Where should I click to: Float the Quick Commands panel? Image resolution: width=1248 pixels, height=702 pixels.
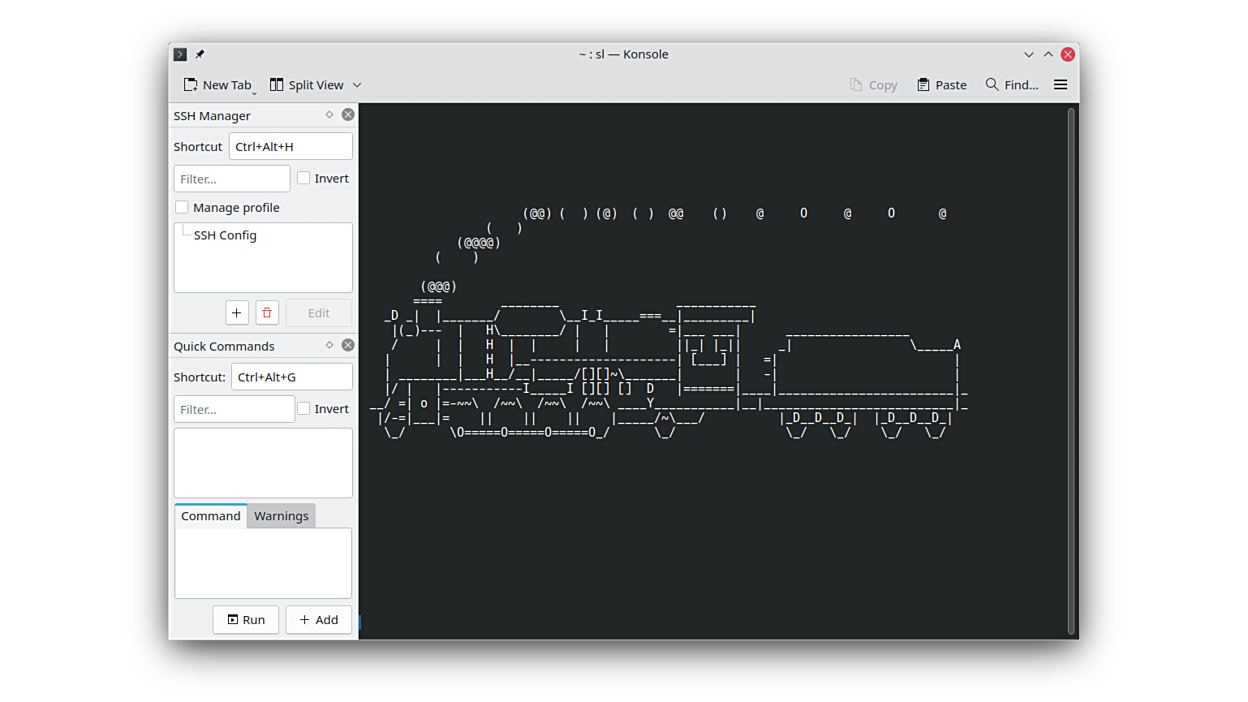329,345
